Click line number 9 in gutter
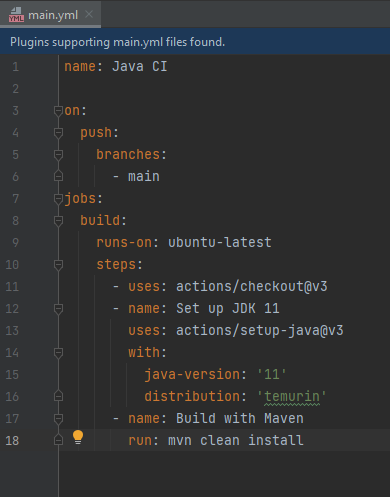The width and height of the screenshot is (390, 497). [x=16, y=242]
